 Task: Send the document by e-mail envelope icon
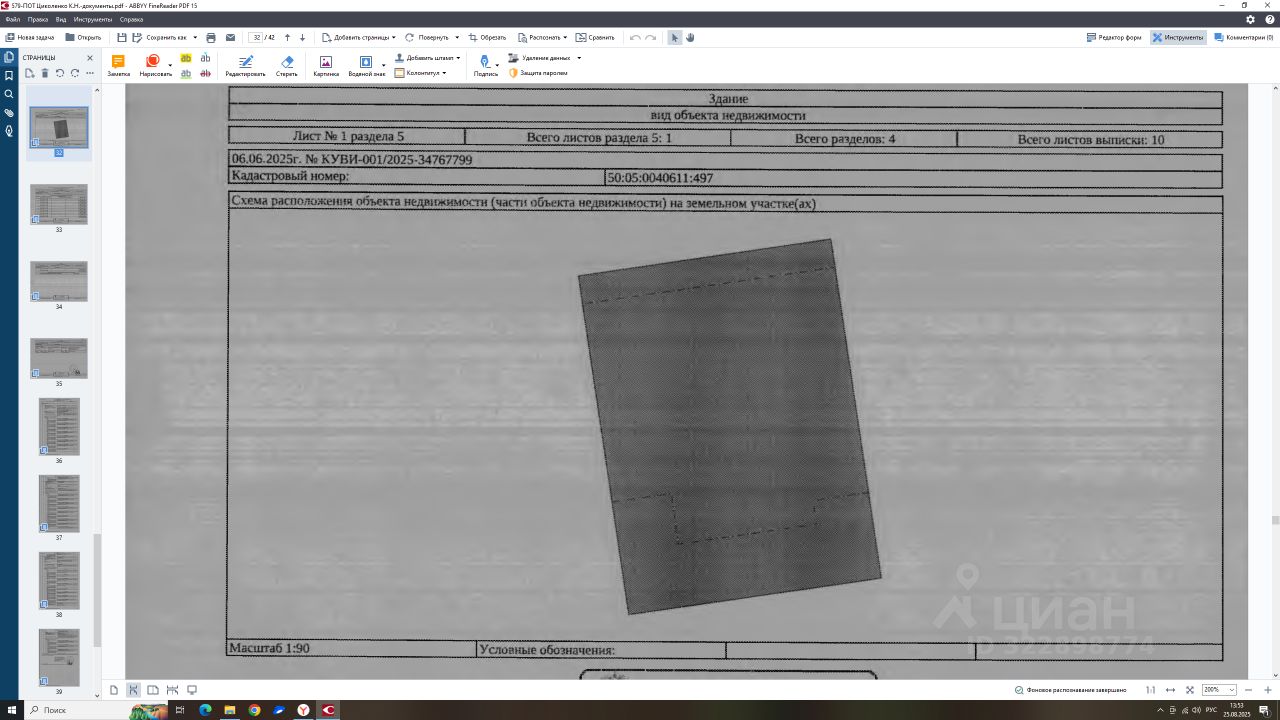coord(231,37)
